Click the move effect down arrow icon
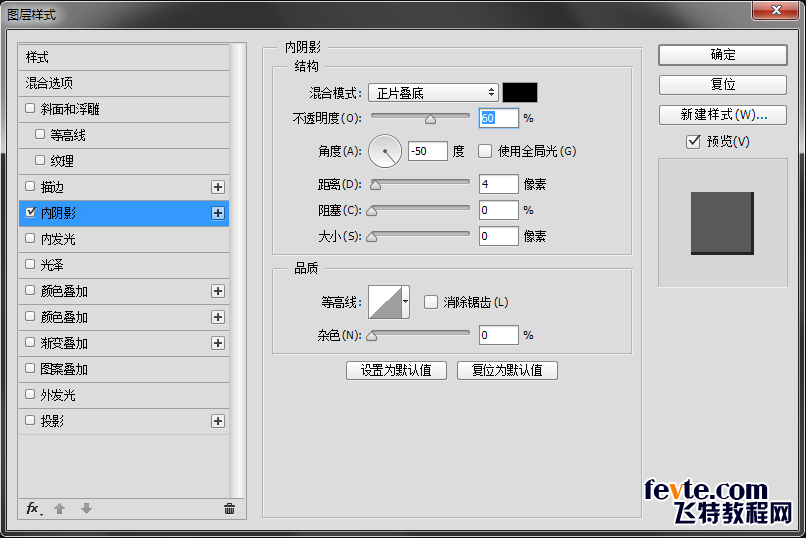This screenshot has height=538, width=806. 86,509
